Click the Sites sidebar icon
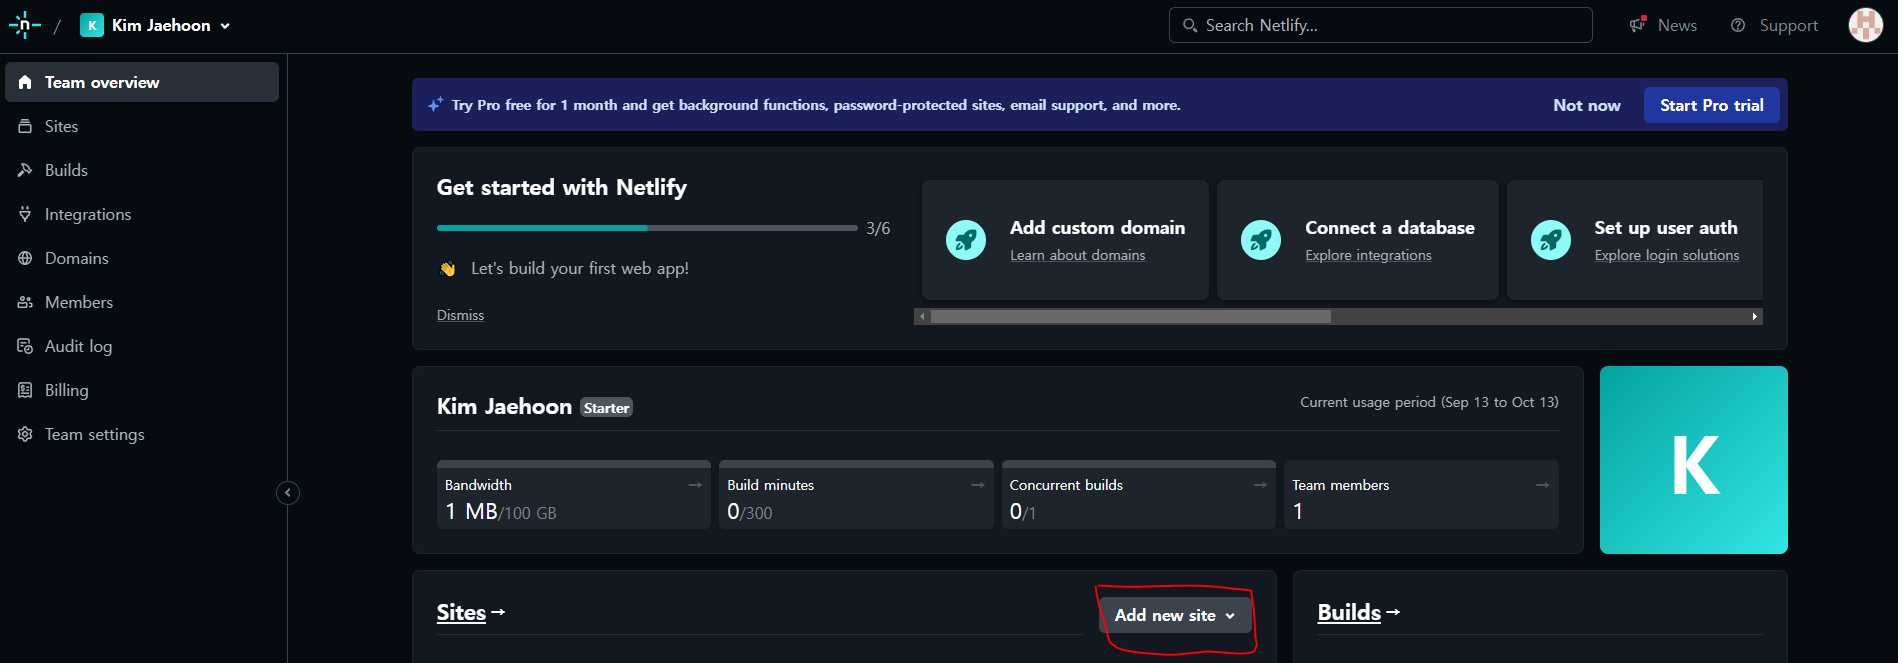Screen dimensions: 1898x663 point(25,126)
